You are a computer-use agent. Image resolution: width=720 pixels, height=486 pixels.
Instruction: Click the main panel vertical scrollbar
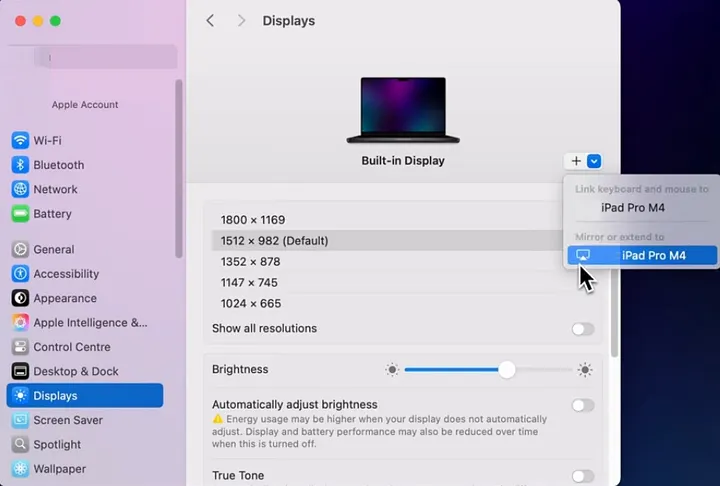tap(614, 310)
